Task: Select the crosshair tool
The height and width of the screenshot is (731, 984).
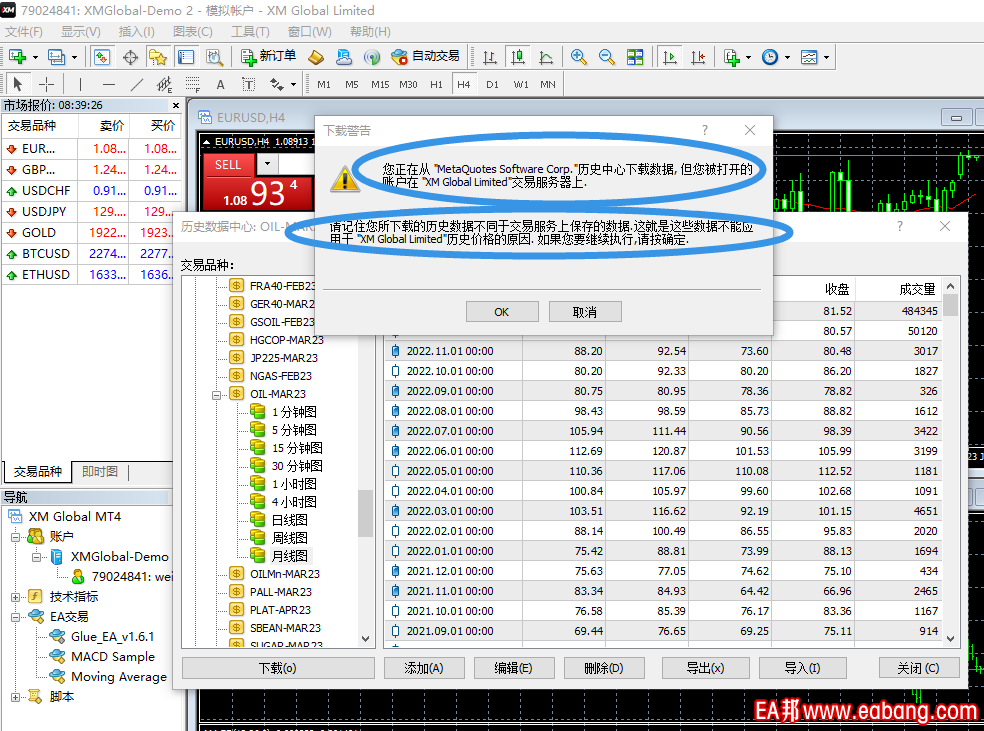Action: coord(46,84)
